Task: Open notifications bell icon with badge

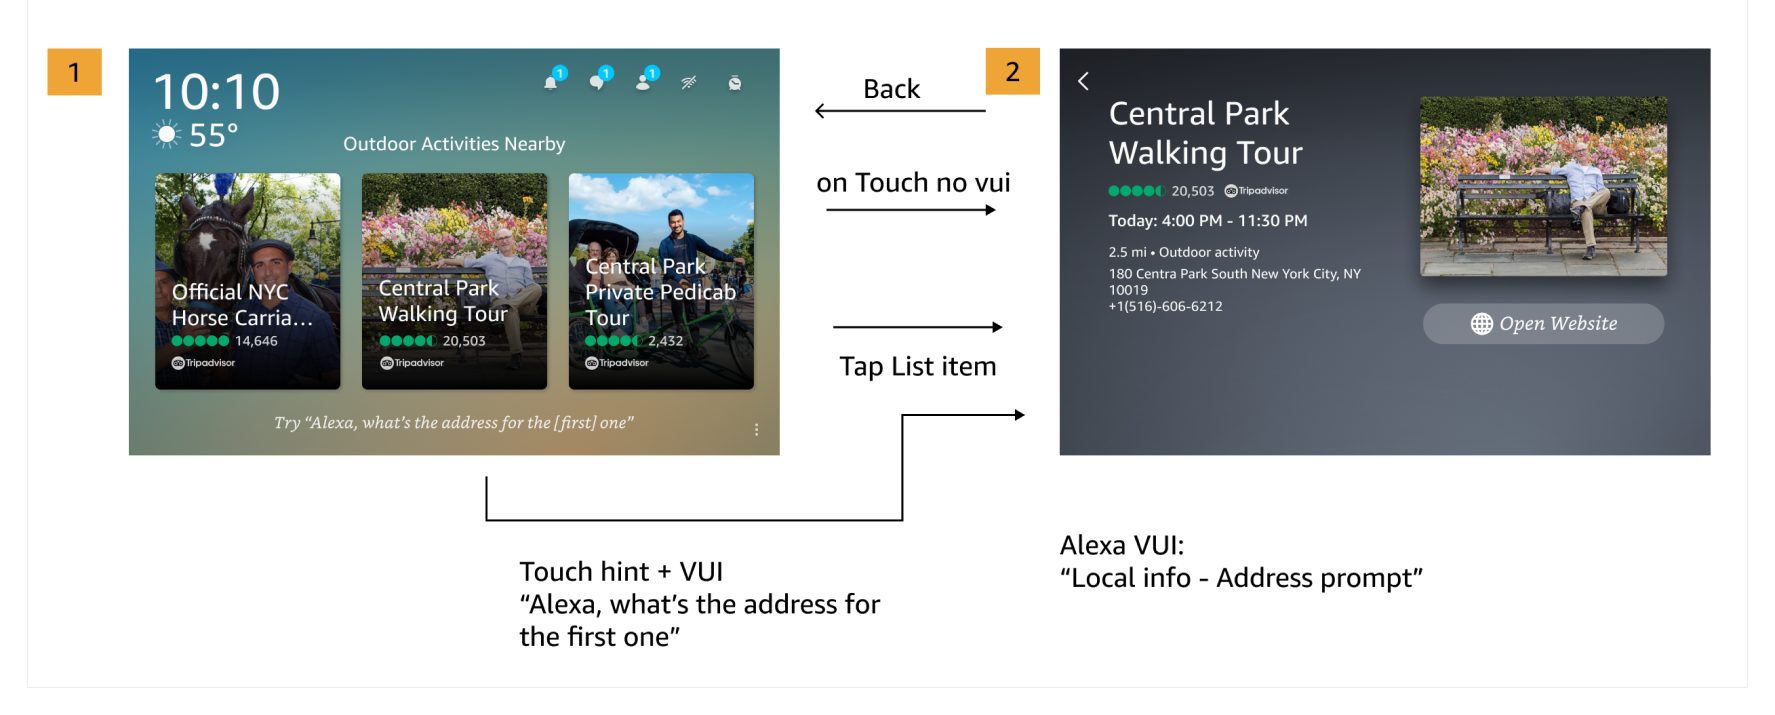Action: coord(551,82)
